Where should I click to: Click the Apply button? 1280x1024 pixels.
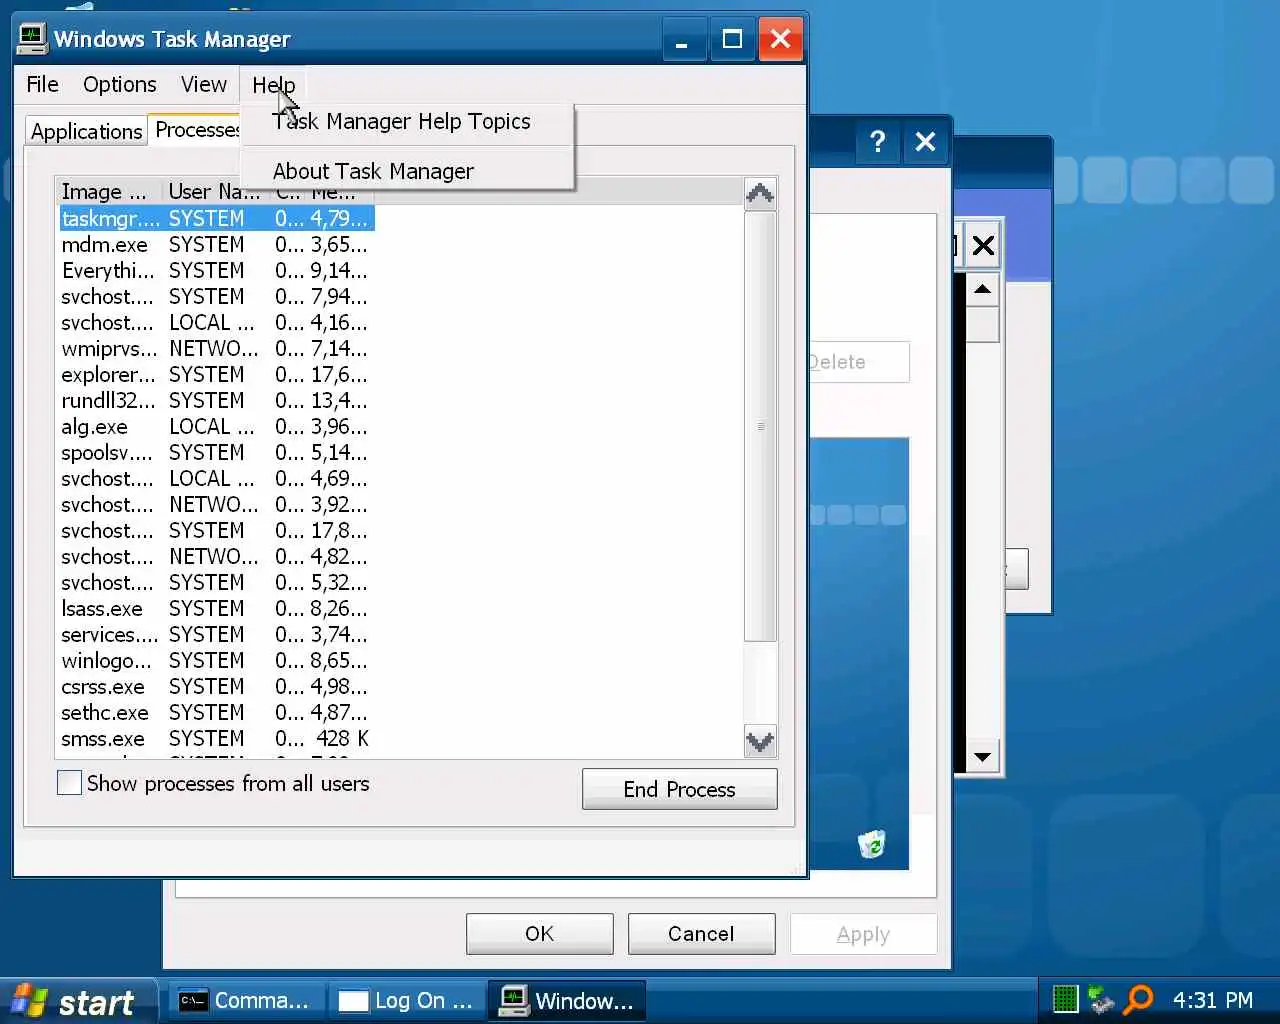(863, 934)
